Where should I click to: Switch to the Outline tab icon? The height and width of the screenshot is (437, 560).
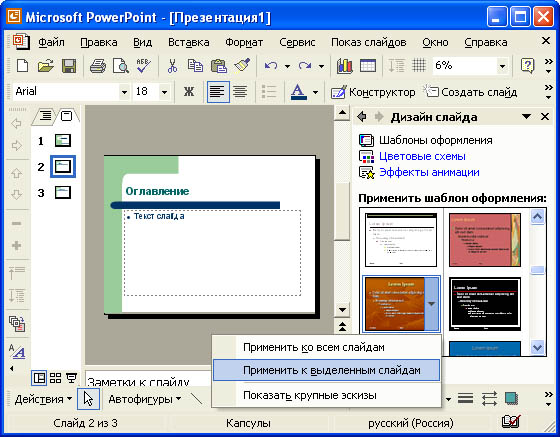(46, 116)
